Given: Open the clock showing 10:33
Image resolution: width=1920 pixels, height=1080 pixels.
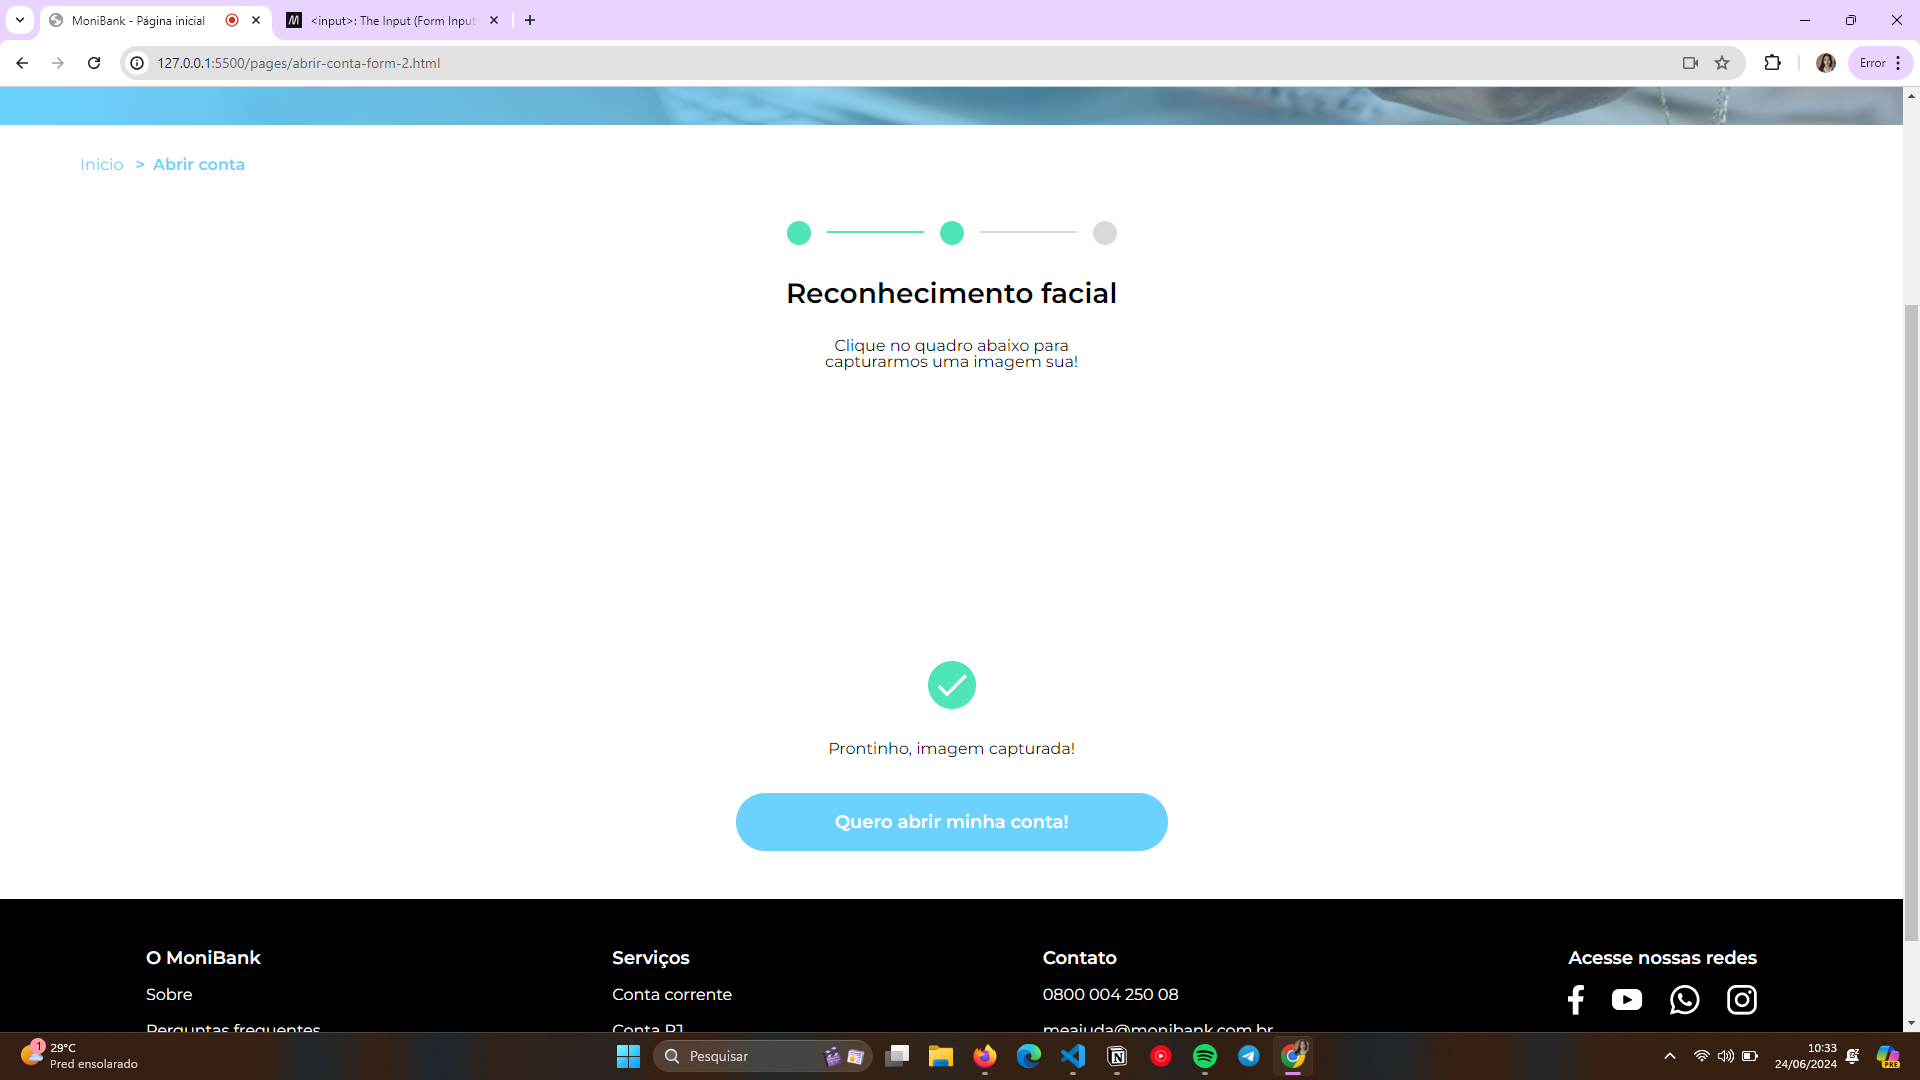Looking at the screenshot, I should click(1806, 1056).
